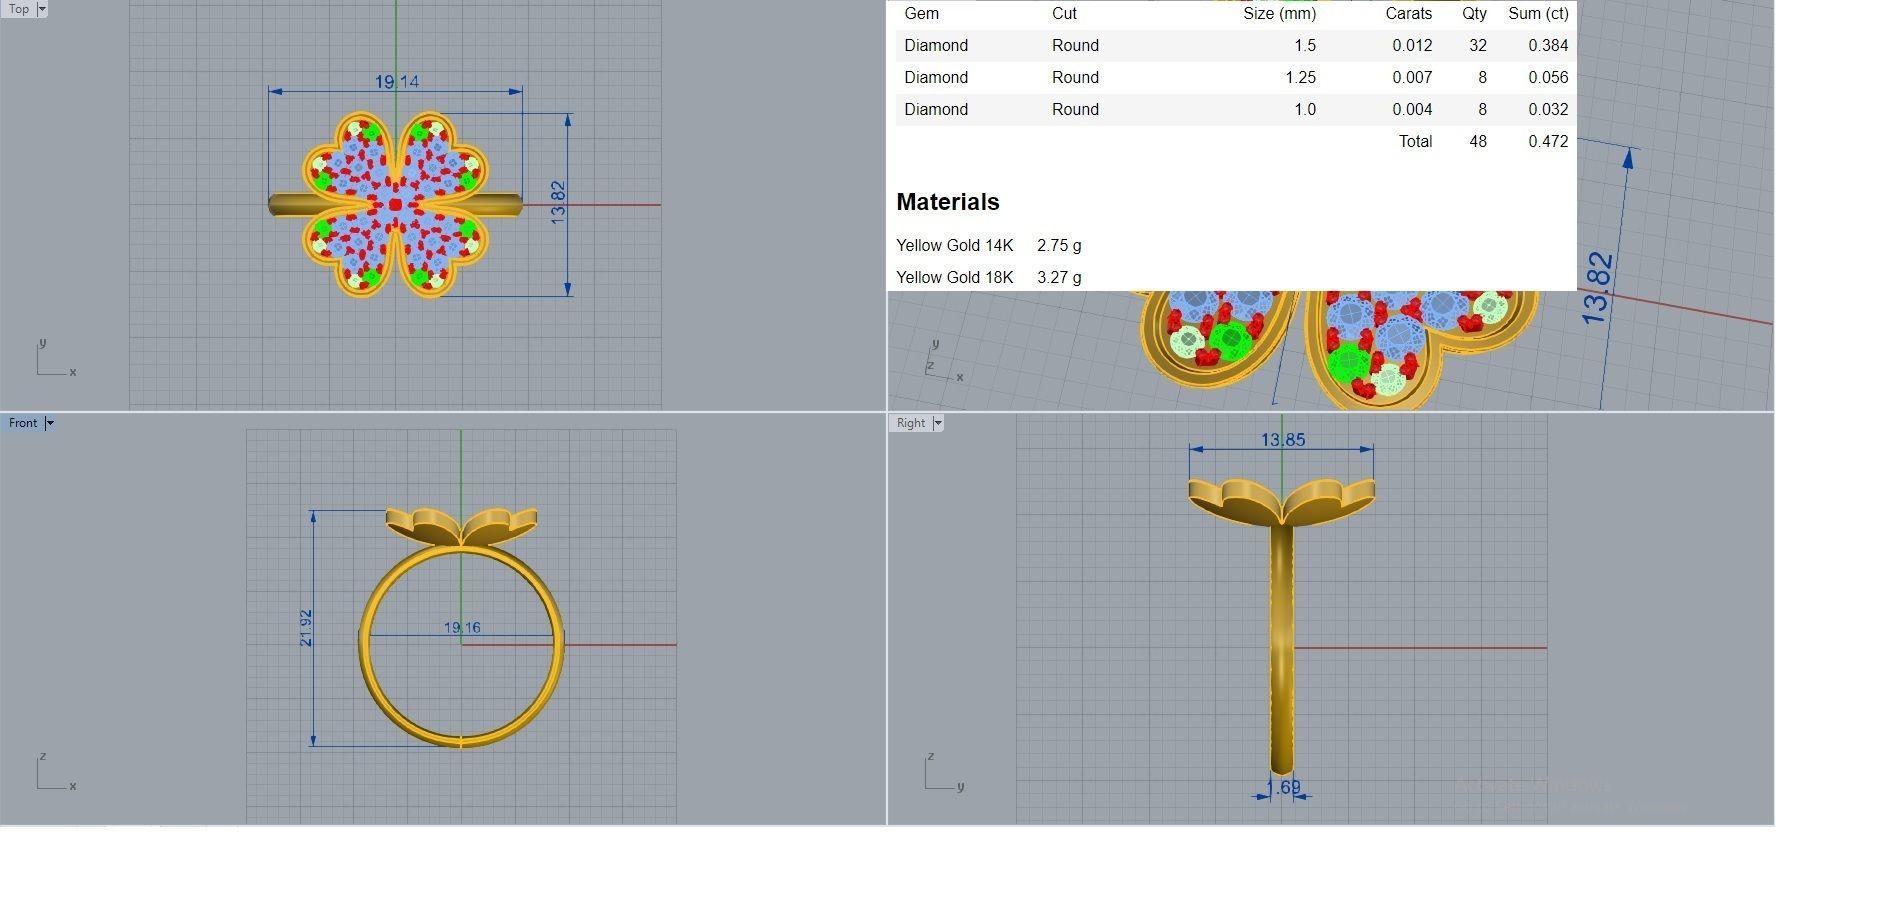Click the large 13.82 dimension in perspective view
Image resolution: width=1884 pixels, height=899 pixels.
(x=1597, y=288)
